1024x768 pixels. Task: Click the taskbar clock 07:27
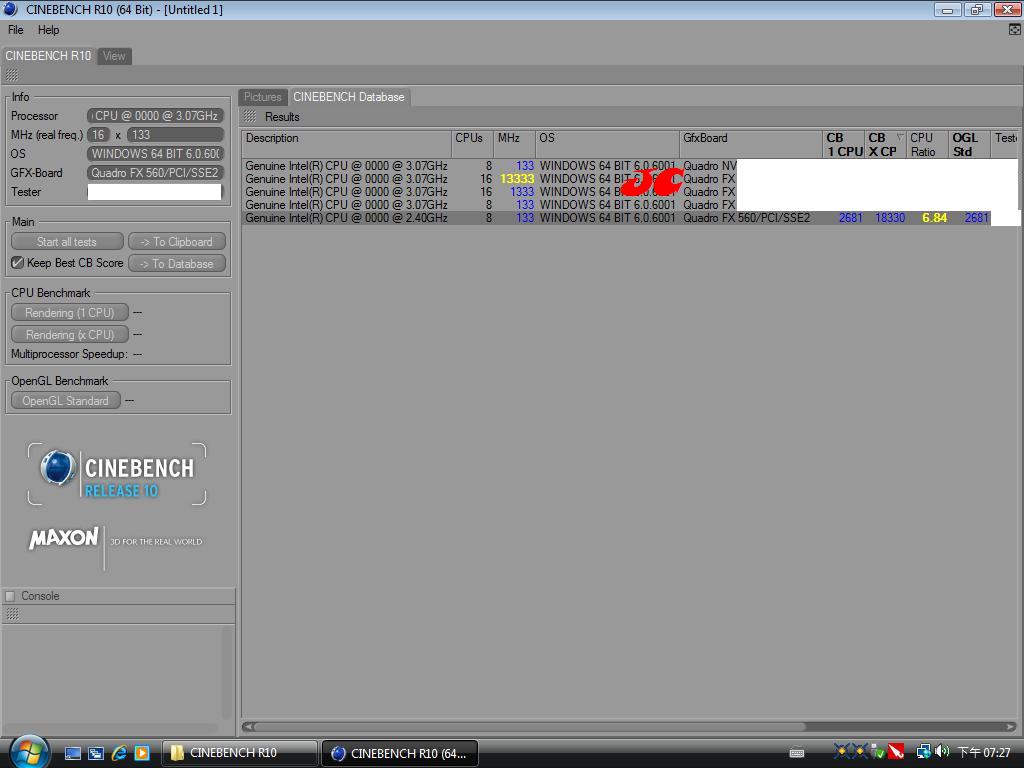tap(984, 752)
